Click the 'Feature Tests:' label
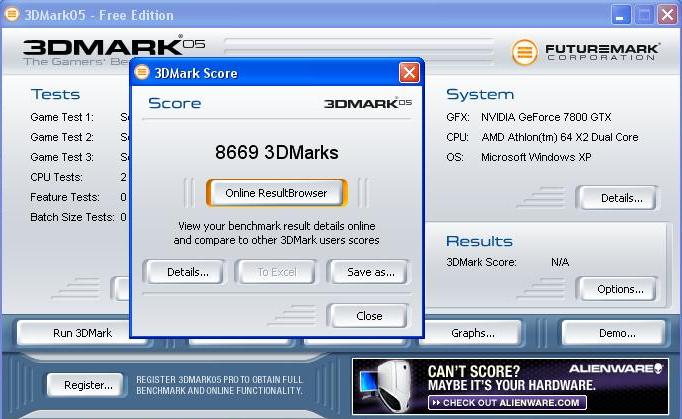The width and height of the screenshot is (682, 419). (65, 197)
